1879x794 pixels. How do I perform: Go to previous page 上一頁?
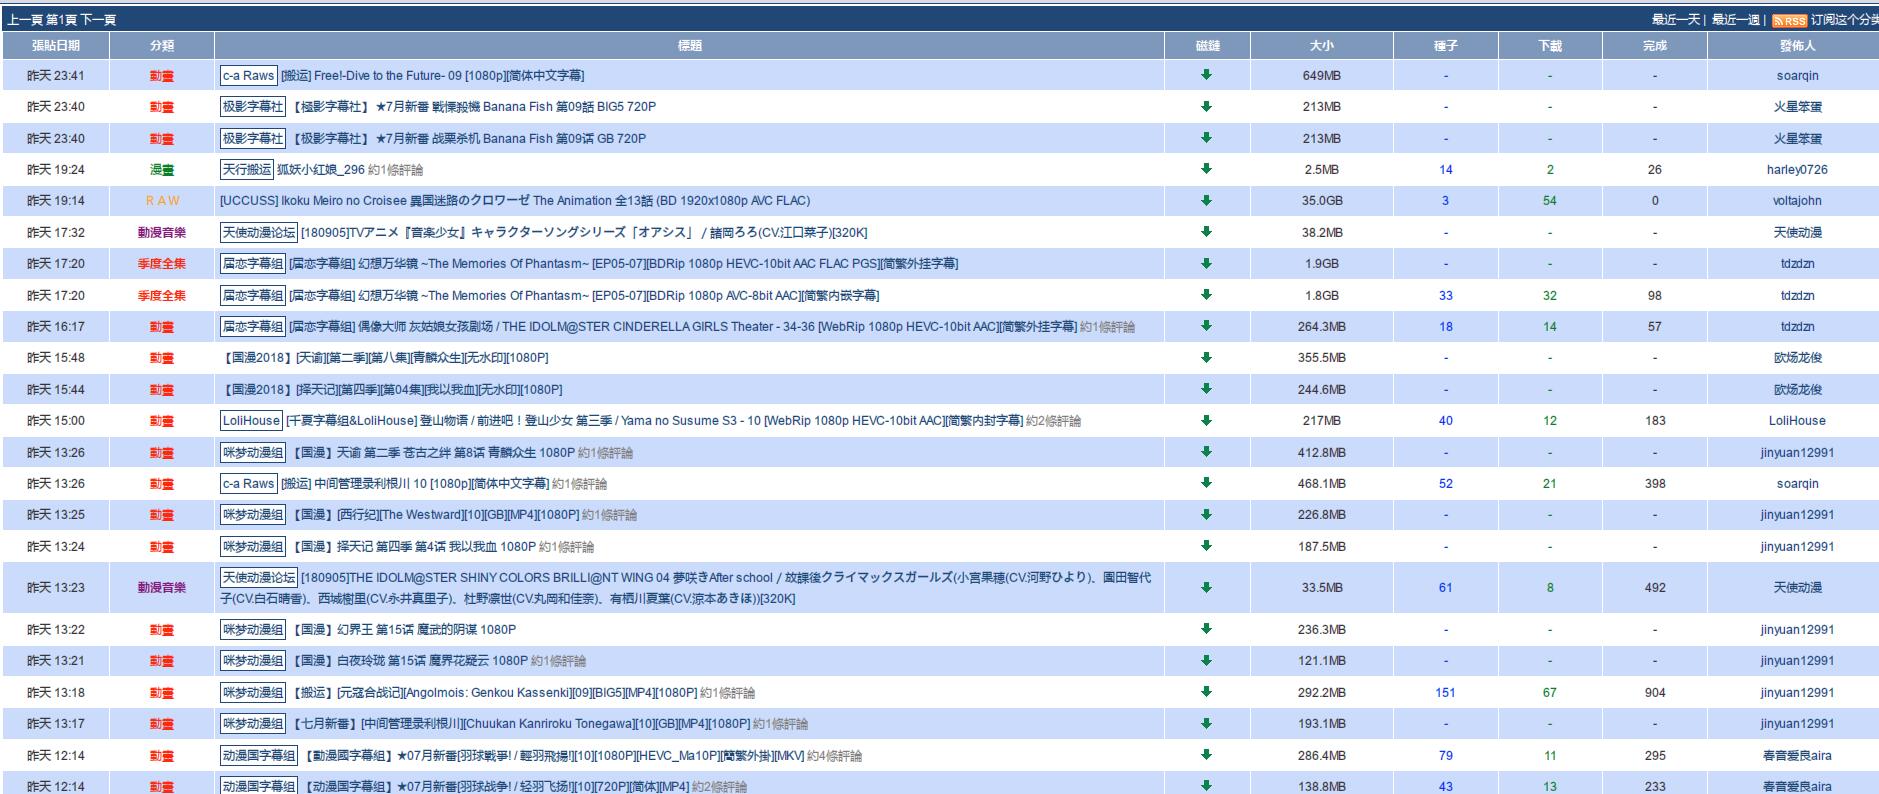point(24,20)
